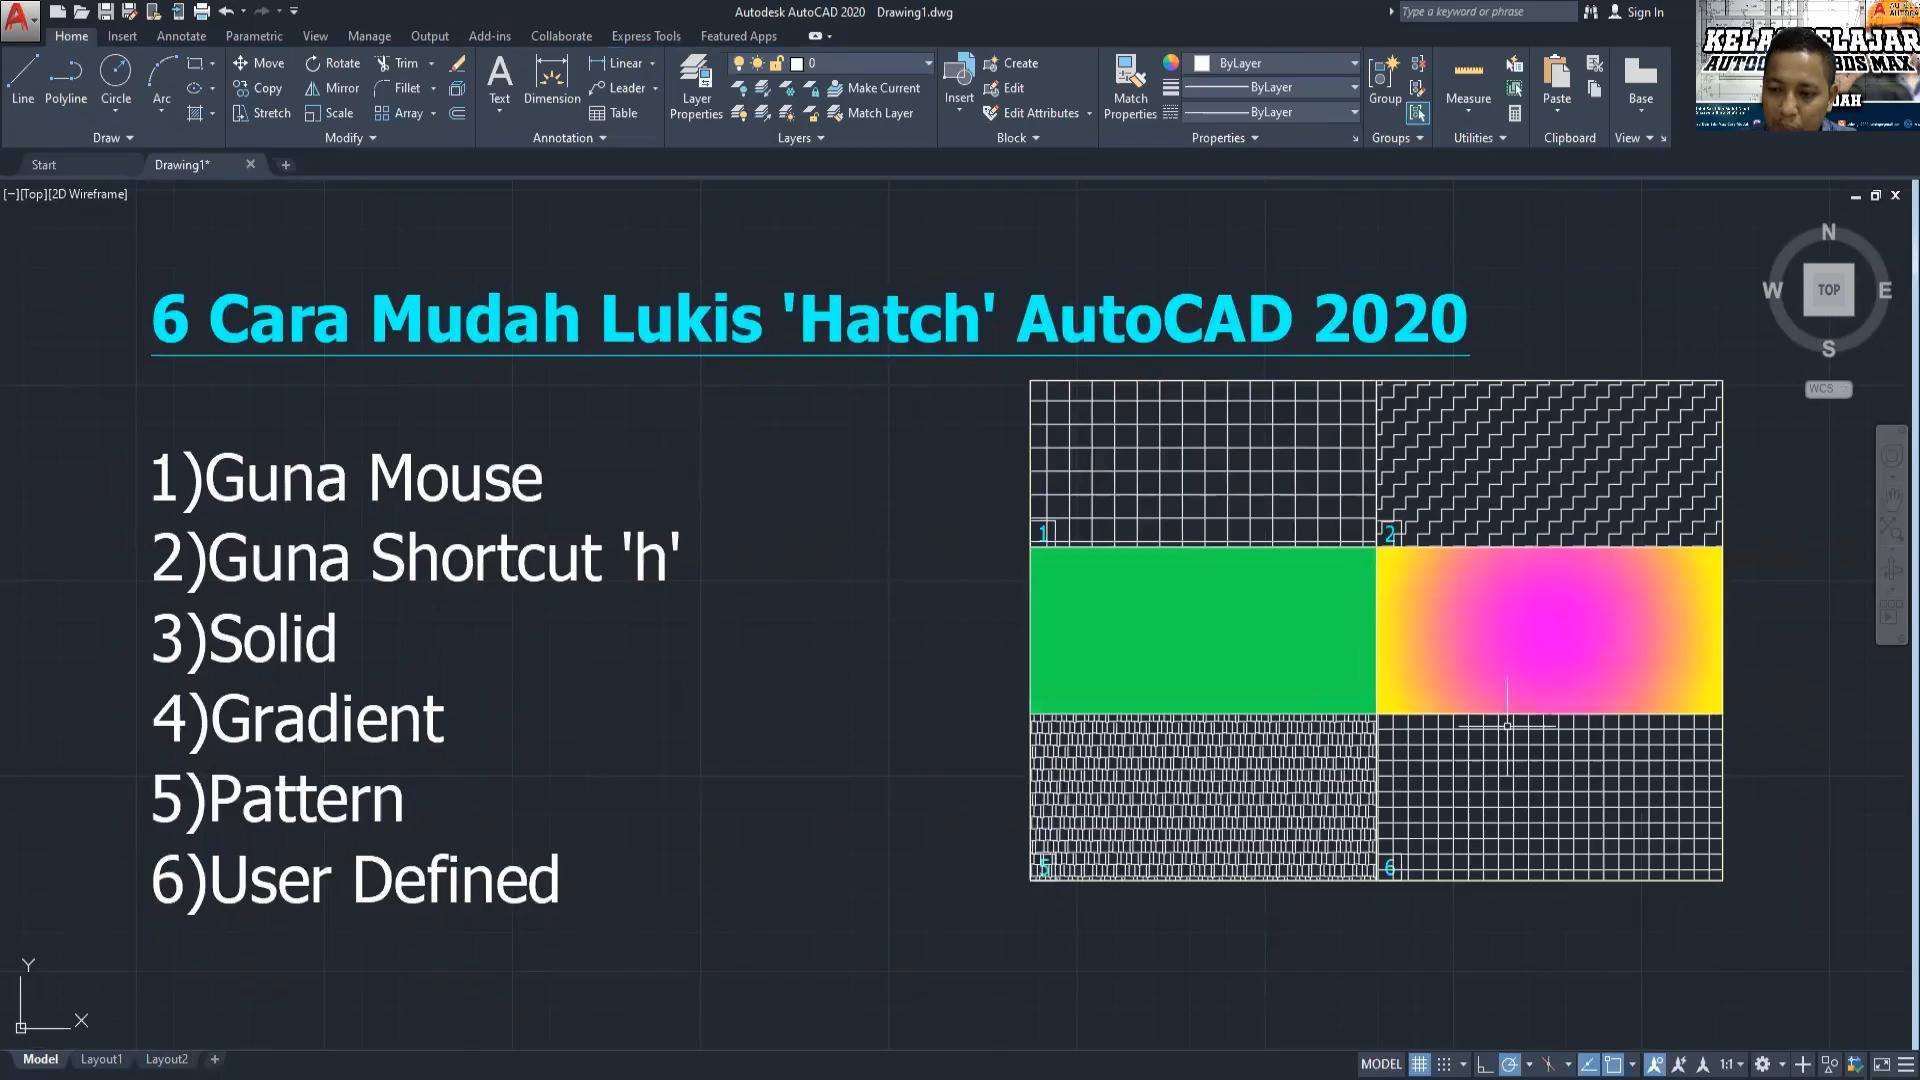The image size is (1920, 1080).
Task: Open the Text annotation tool
Action: 499,80
